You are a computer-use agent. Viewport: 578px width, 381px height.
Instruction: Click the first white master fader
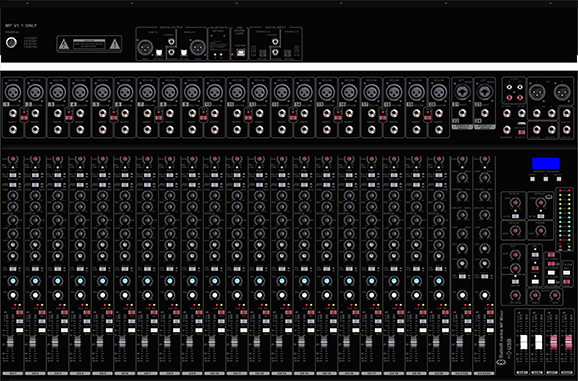(523, 342)
